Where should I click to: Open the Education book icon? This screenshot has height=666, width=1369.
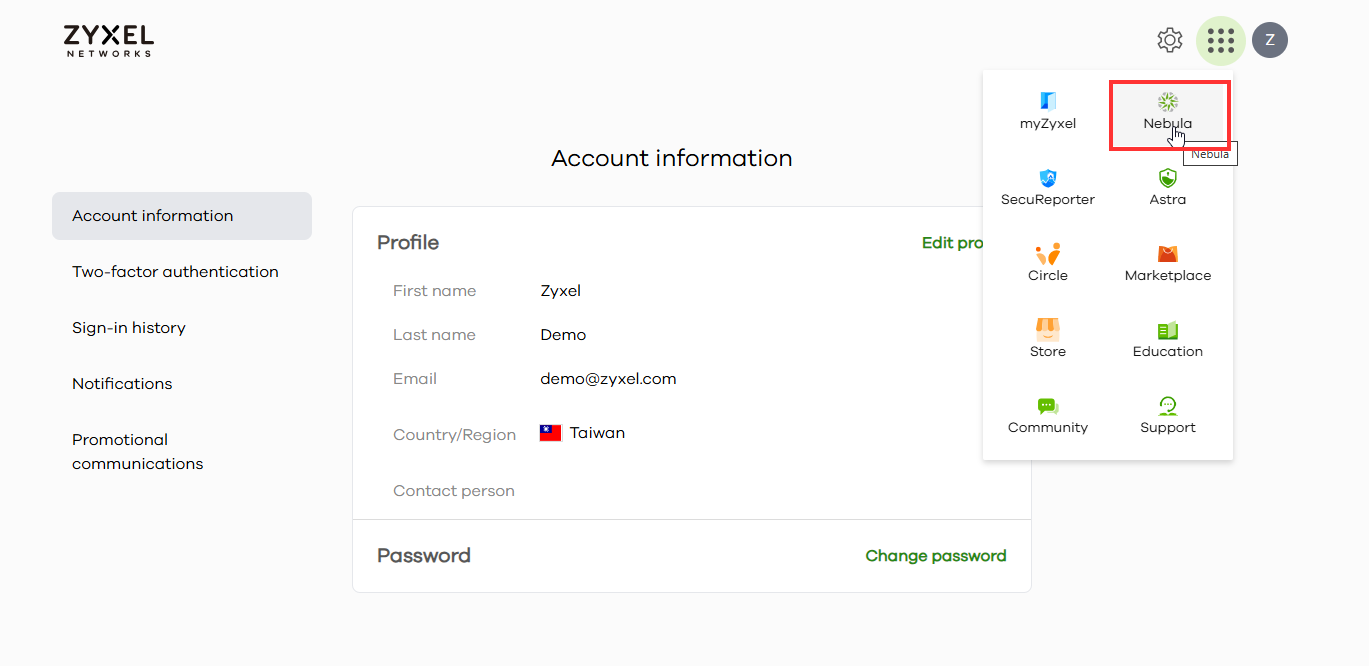[1167, 330]
